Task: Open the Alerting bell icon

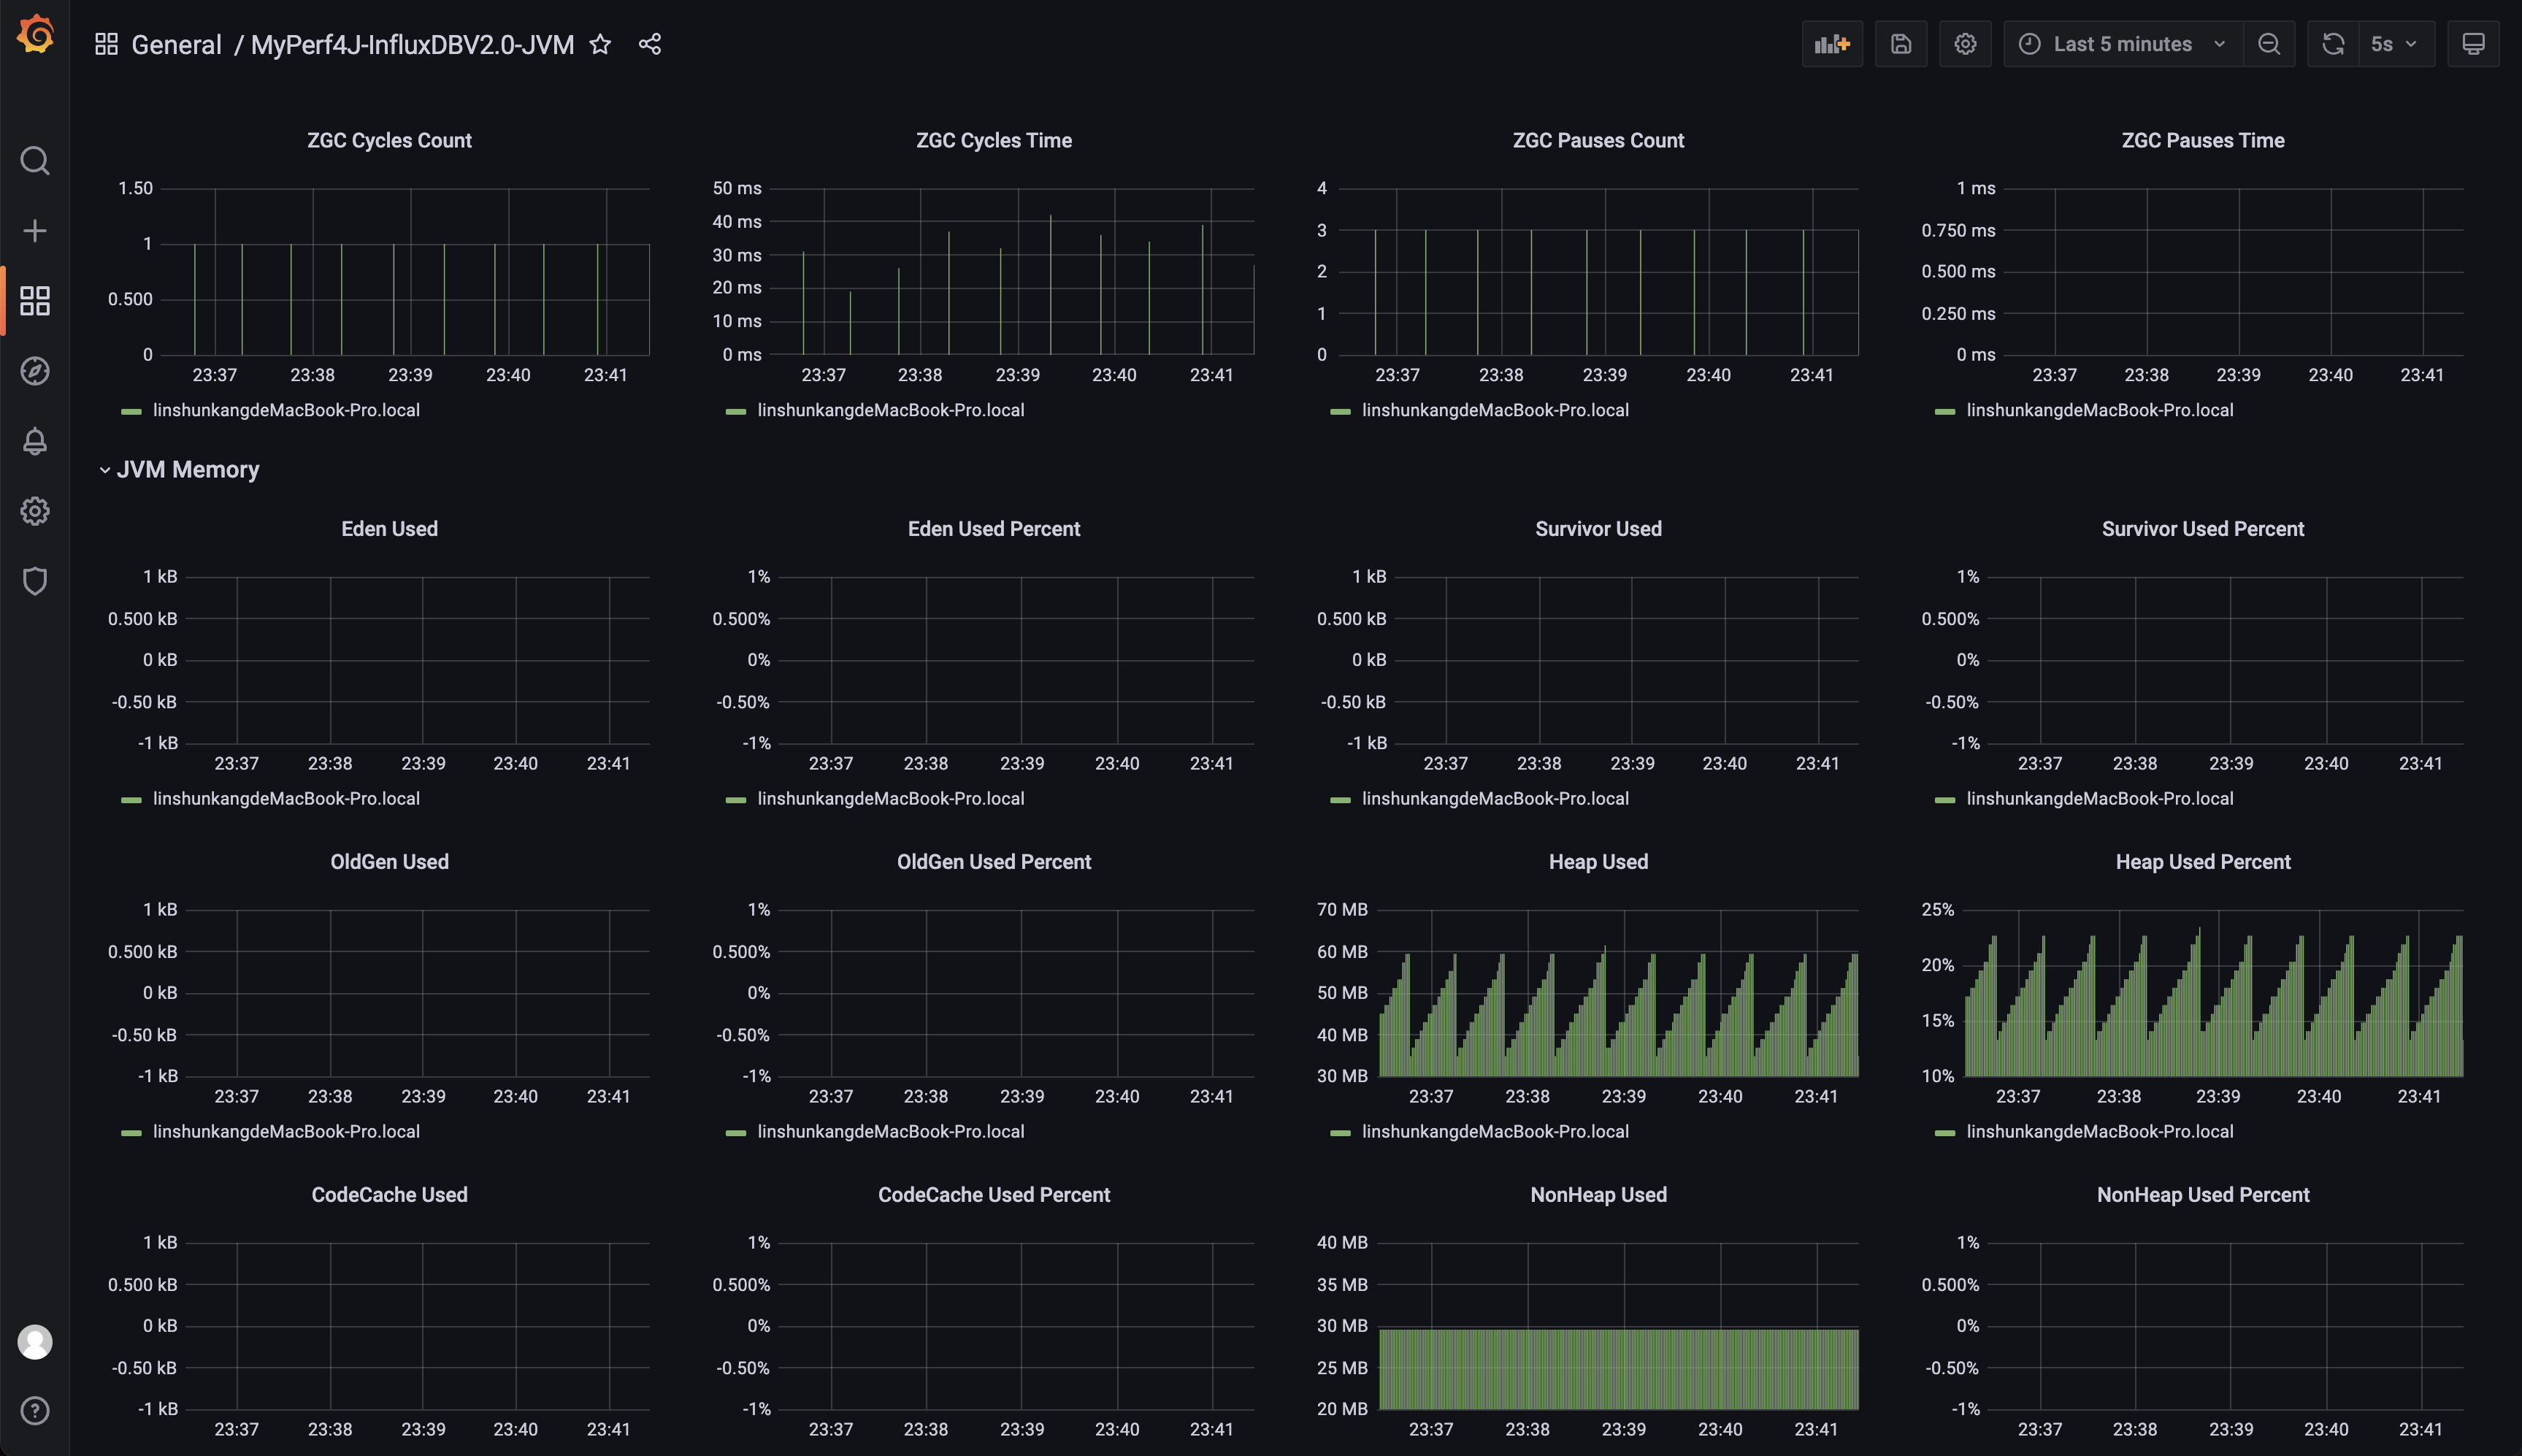Action: (x=35, y=441)
